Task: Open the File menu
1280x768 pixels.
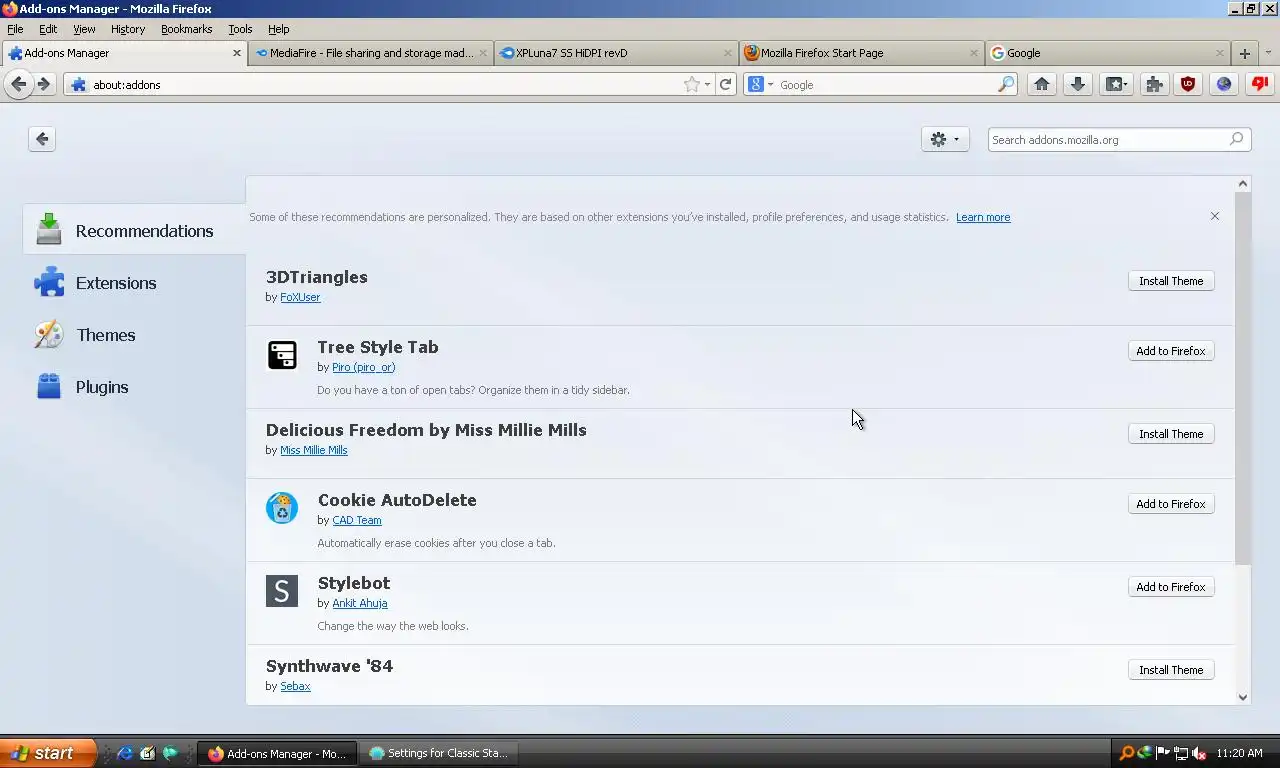Action: pyautogui.click(x=15, y=29)
